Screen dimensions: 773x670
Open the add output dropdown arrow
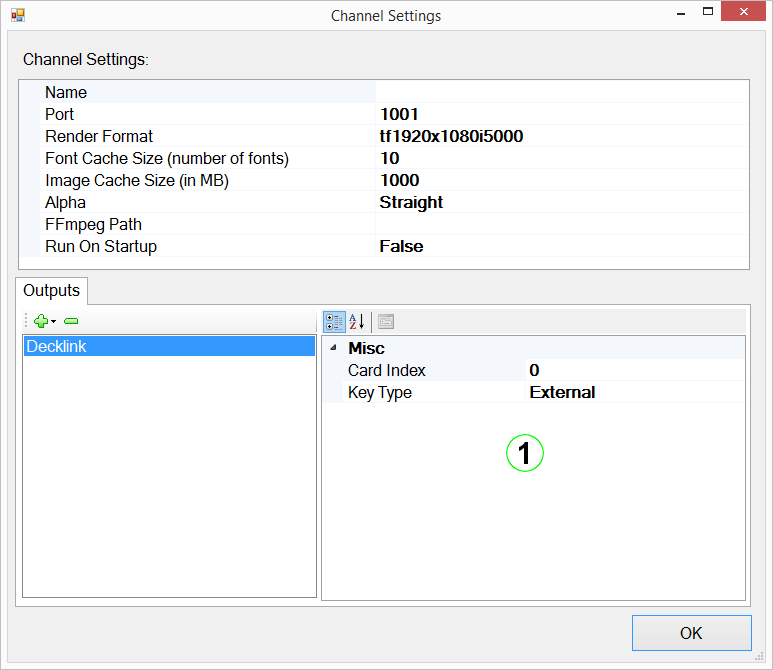coord(53,322)
